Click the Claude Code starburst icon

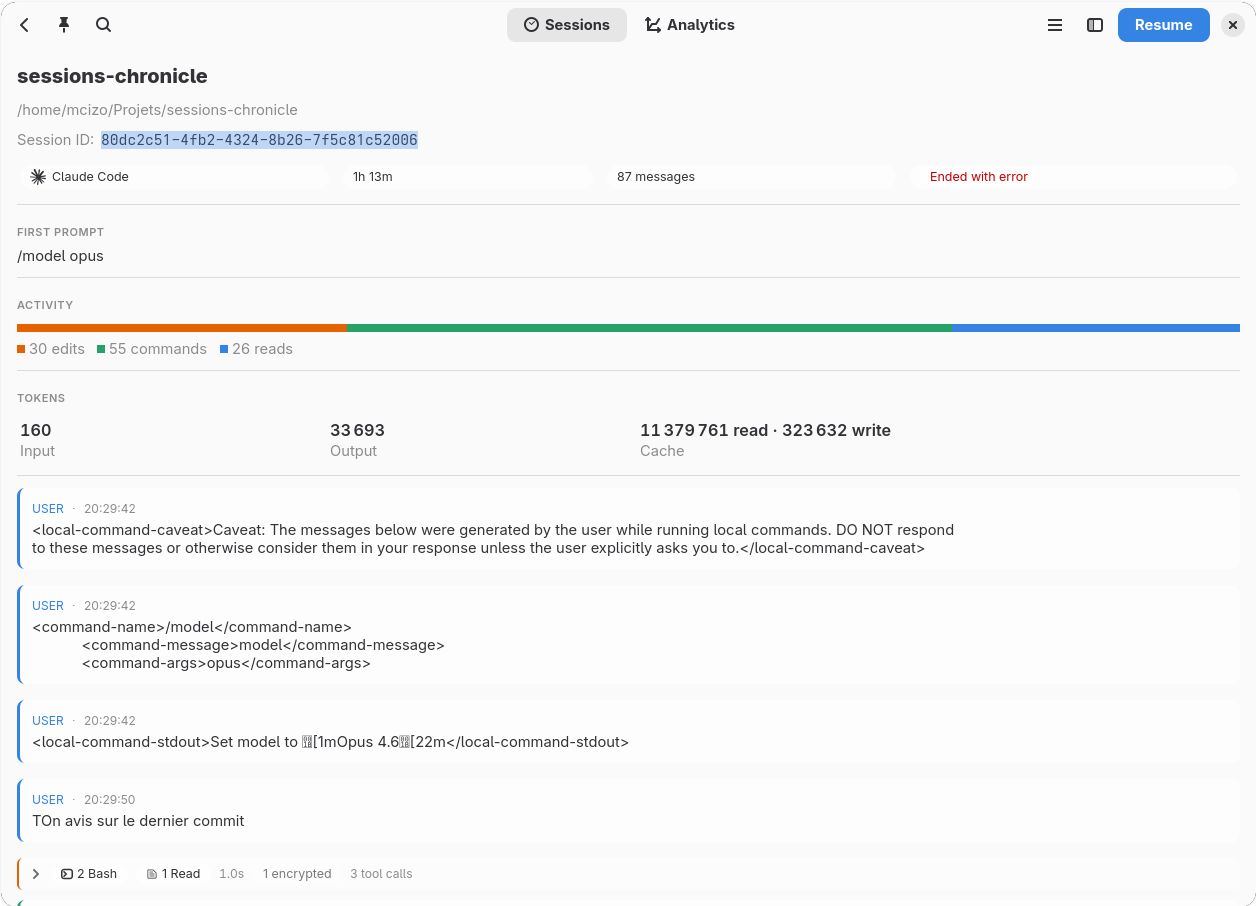click(38, 177)
